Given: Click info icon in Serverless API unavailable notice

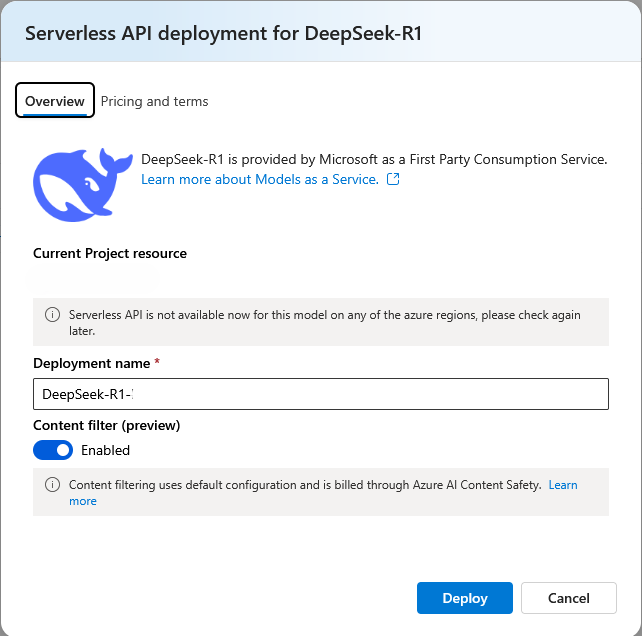Looking at the screenshot, I should tap(52, 315).
